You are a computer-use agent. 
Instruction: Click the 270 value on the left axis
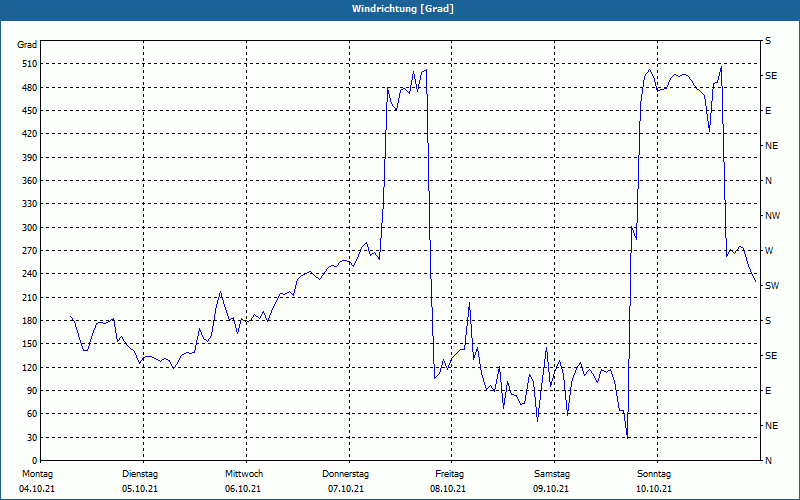point(30,251)
